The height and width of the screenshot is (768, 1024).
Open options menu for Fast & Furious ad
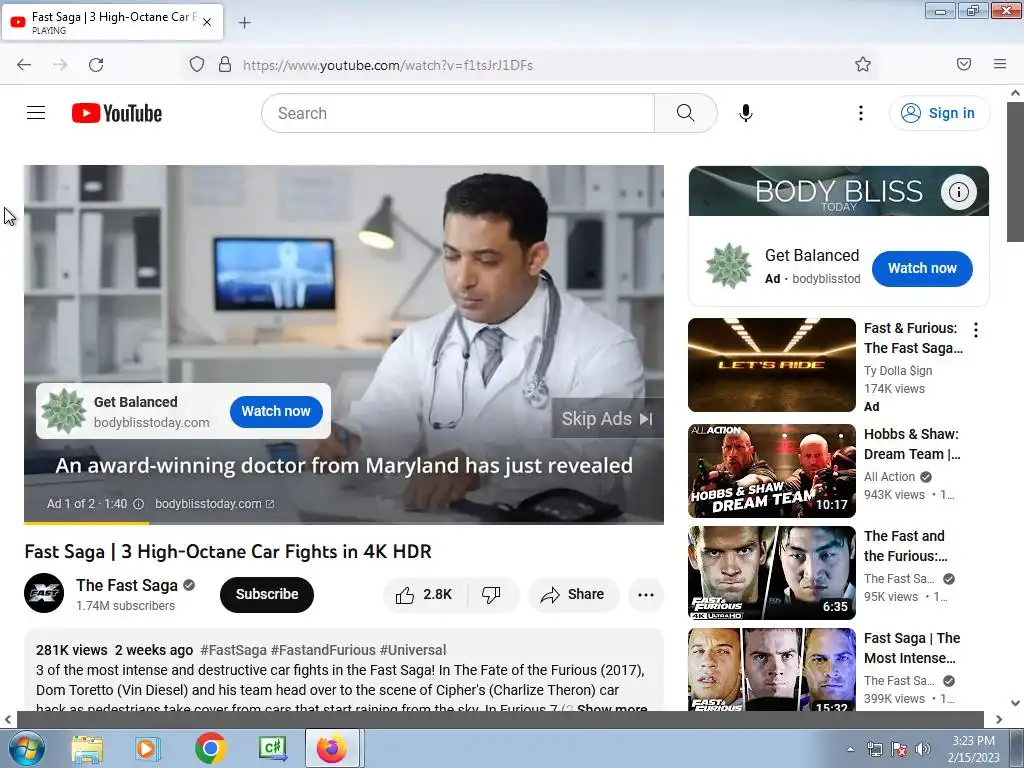(976, 330)
